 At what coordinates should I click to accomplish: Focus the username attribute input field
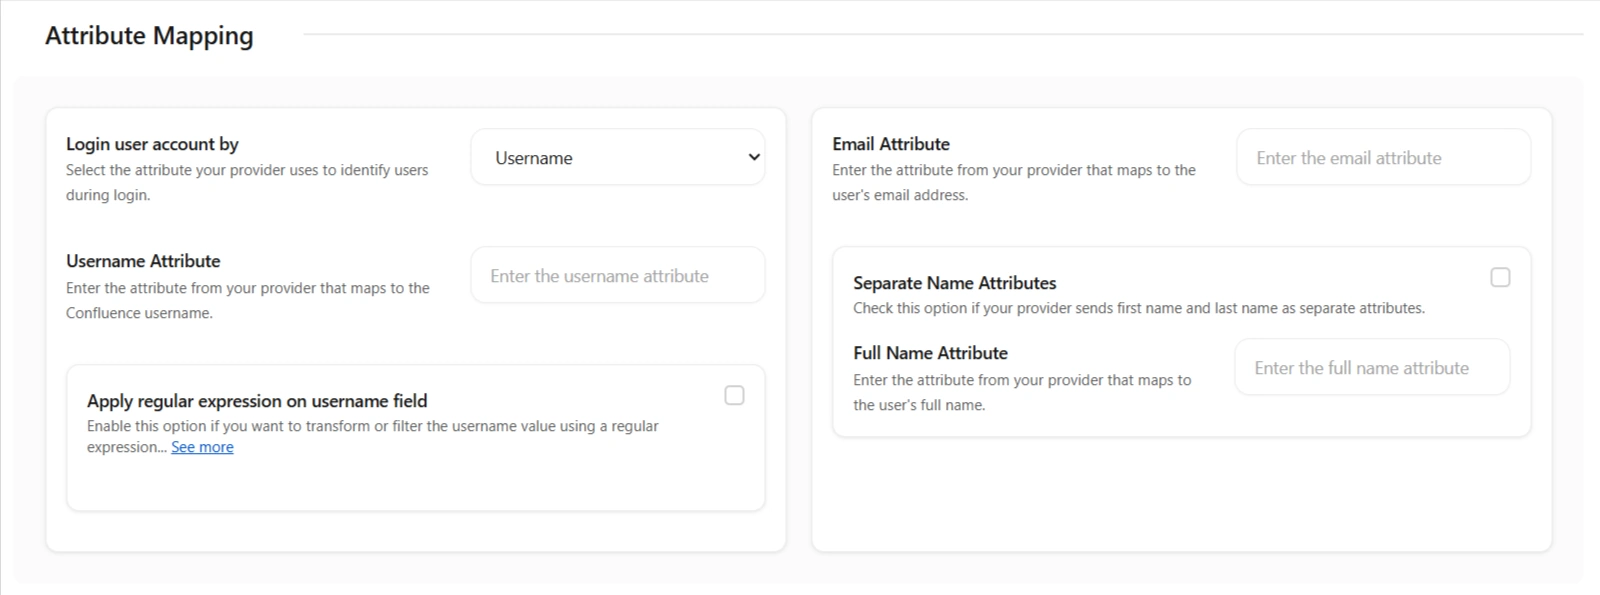[618, 275]
